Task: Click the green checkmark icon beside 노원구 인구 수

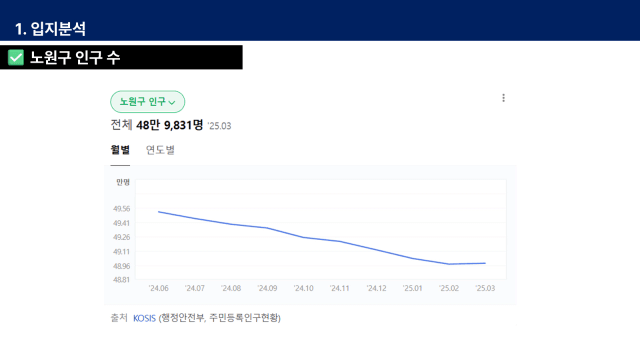Action: pyautogui.click(x=16, y=58)
